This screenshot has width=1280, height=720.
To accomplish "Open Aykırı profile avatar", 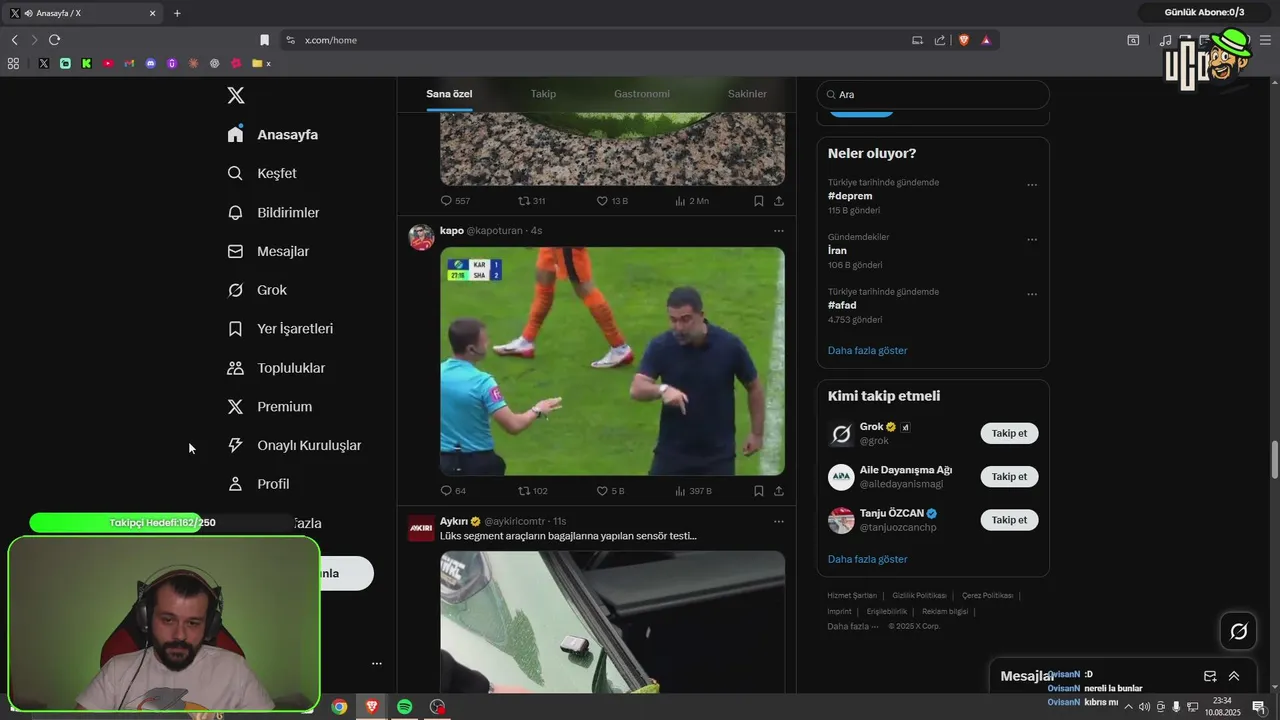I will [421, 528].
